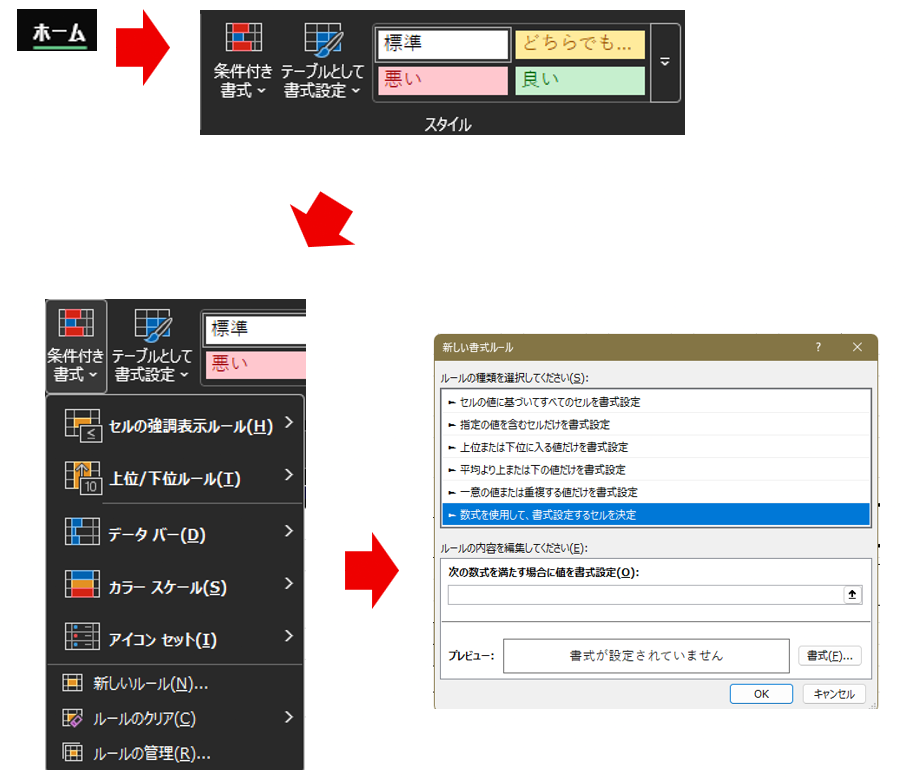Screen dimensions: 905x782
Task: Click 条件付き書式 button above the open menu
Action: point(76,346)
